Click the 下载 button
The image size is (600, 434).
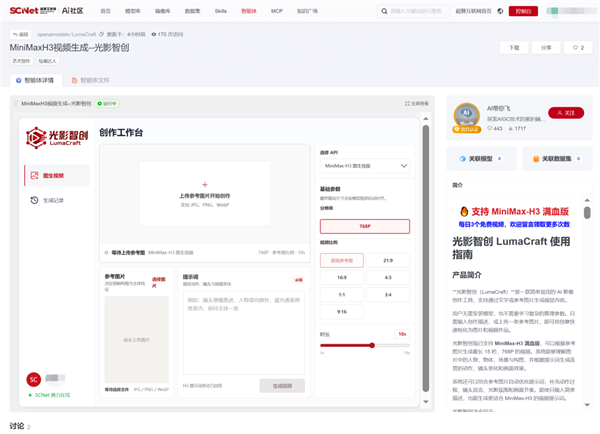pos(514,48)
